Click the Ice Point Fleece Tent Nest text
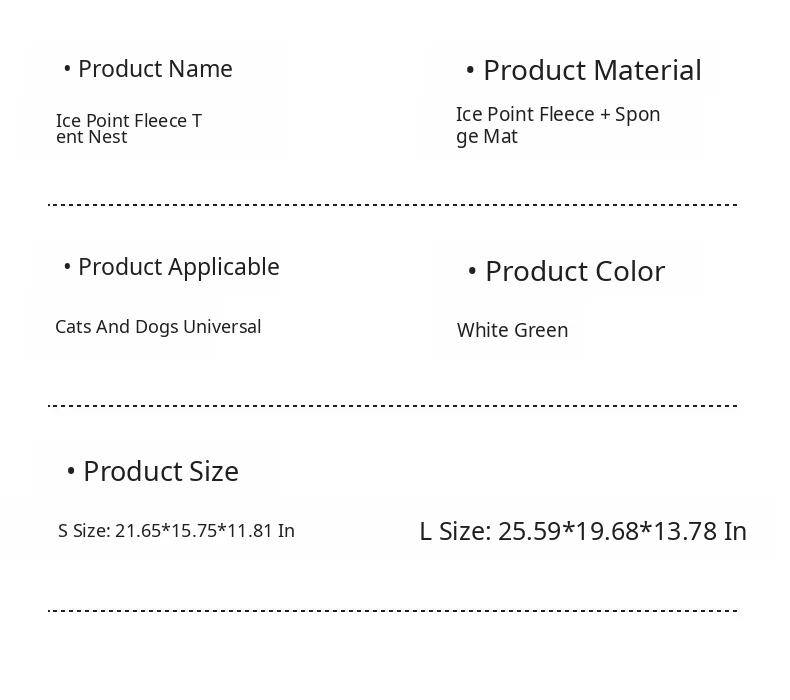Image resolution: width=790 pixels, height=700 pixels. (128, 129)
